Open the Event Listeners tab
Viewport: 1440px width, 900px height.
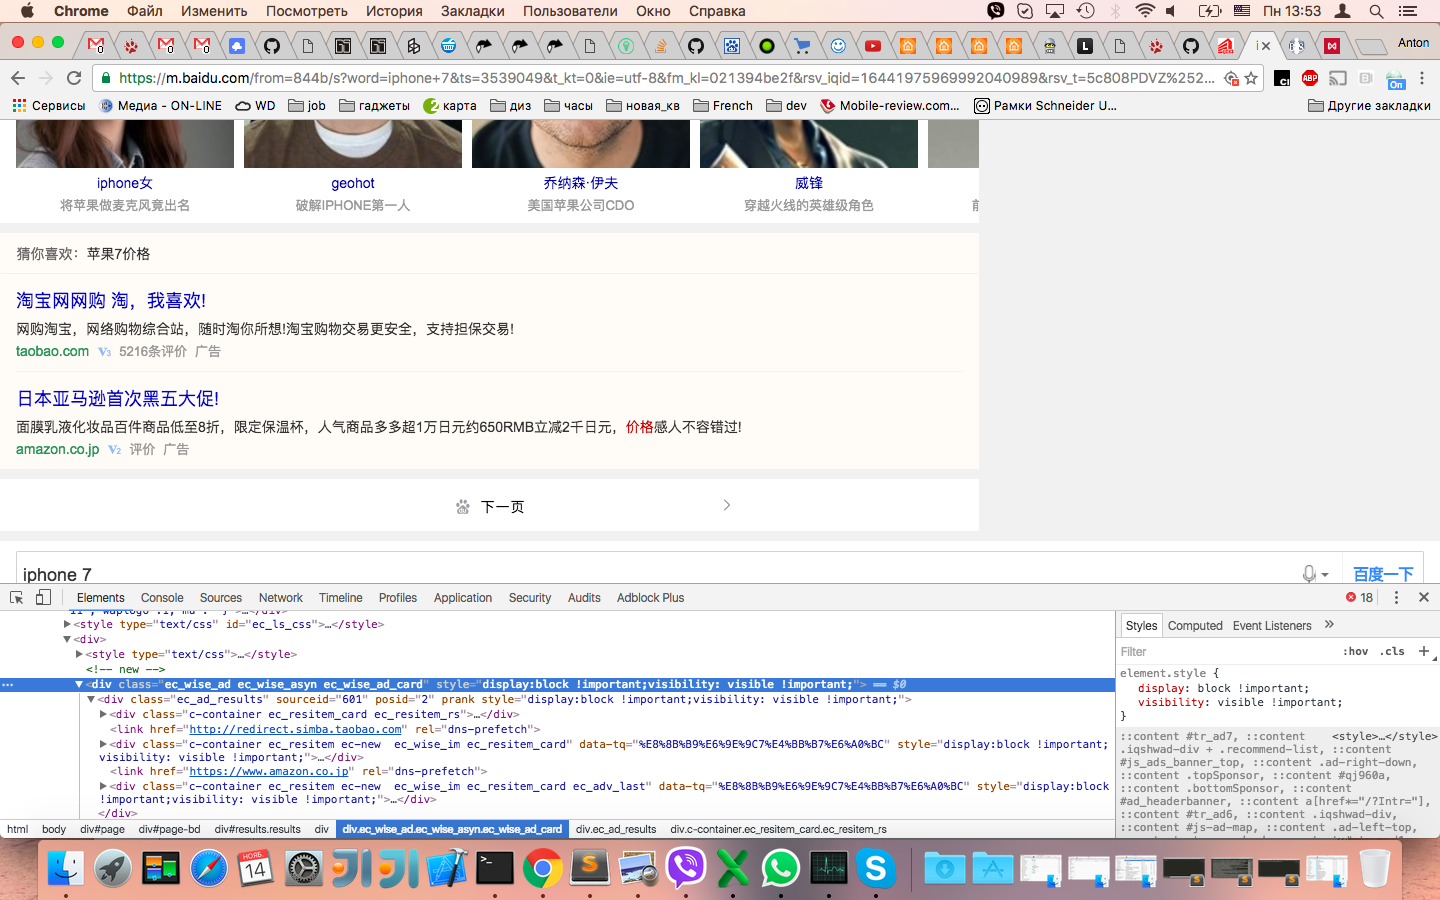(x=1272, y=625)
